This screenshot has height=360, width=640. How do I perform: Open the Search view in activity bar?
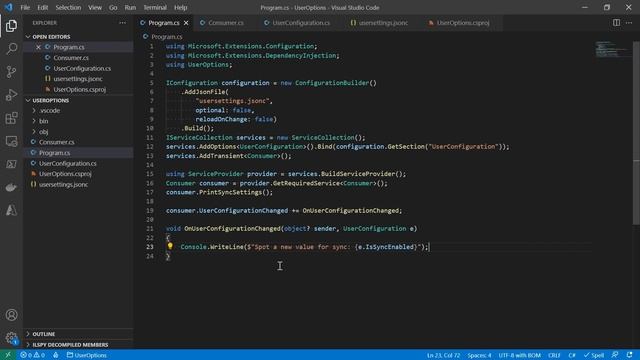tap(11, 49)
